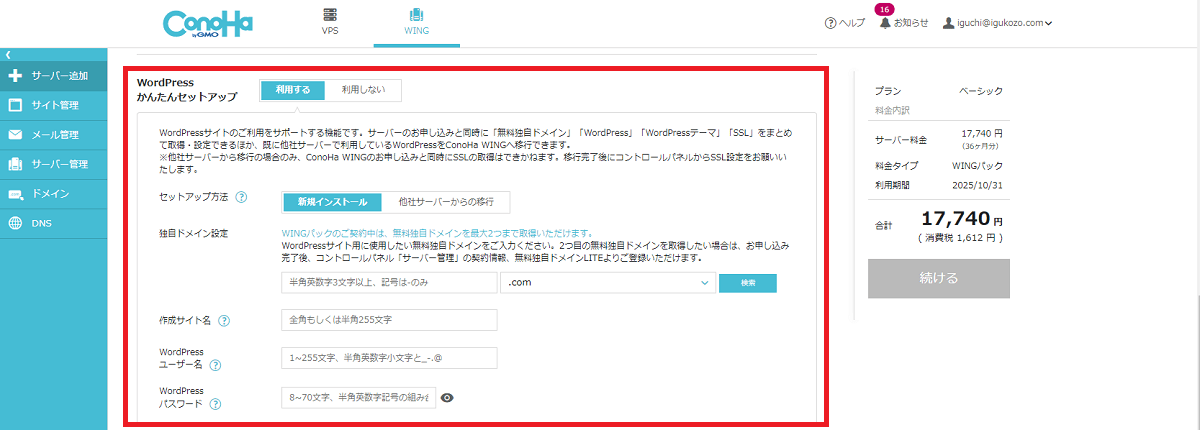
Task: Click the (消費税 1,612 円) tax text
Action: [962, 238]
